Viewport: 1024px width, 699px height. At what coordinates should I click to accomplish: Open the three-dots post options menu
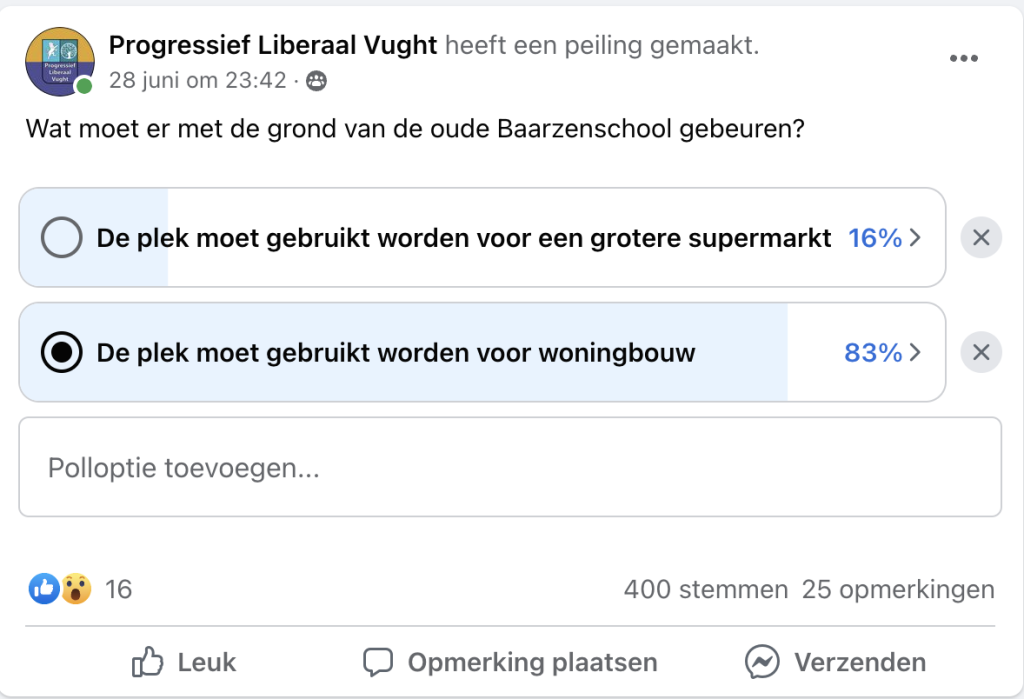point(963,58)
